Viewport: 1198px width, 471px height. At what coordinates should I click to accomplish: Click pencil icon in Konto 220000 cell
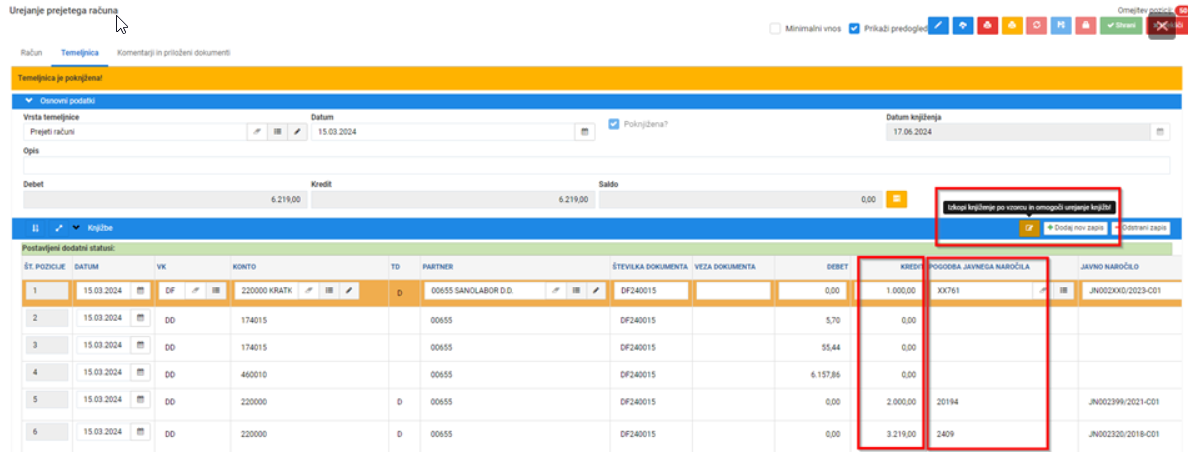click(349, 291)
